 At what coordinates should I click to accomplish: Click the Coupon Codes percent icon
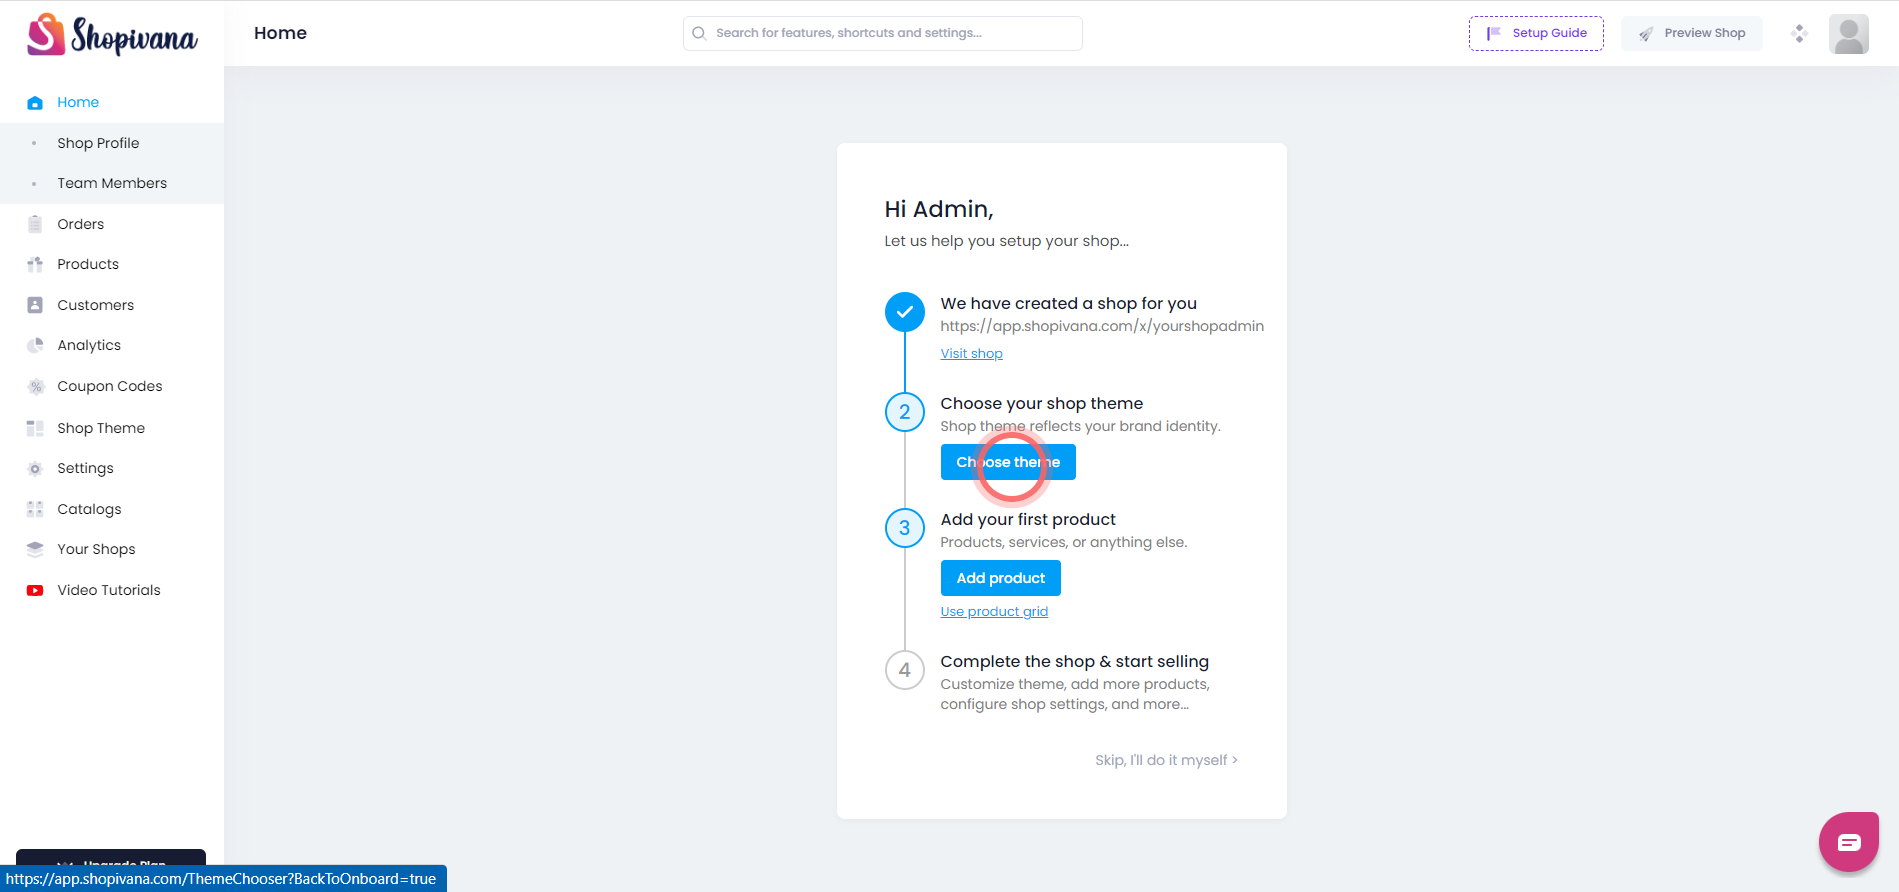(x=36, y=386)
